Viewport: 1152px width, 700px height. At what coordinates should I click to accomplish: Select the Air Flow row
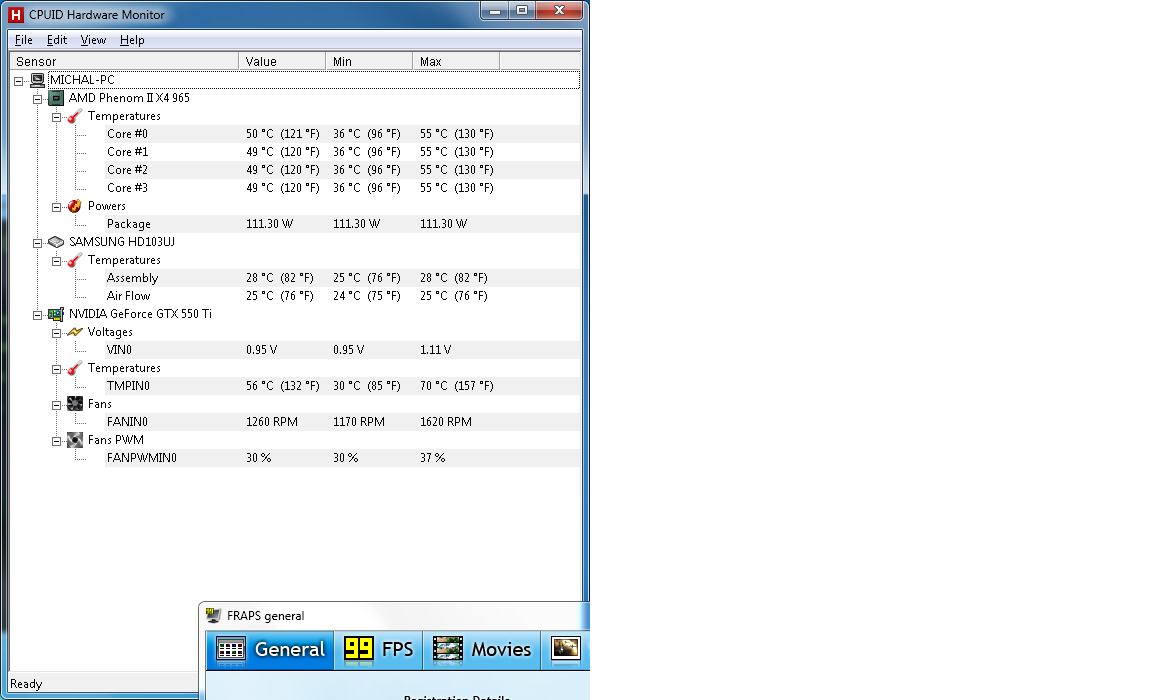tap(342, 296)
